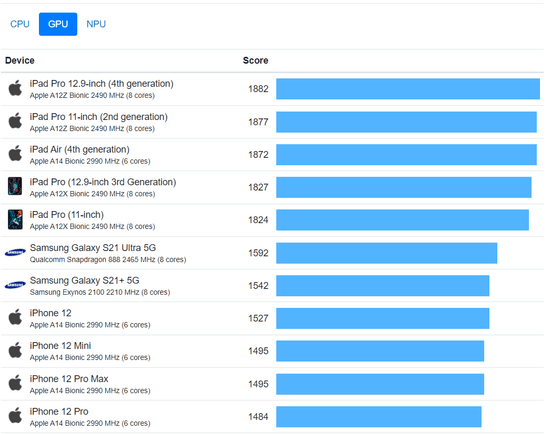Image resolution: width=560 pixels, height=434 pixels.
Task: Click the score value 1827
Action: click(258, 187)
